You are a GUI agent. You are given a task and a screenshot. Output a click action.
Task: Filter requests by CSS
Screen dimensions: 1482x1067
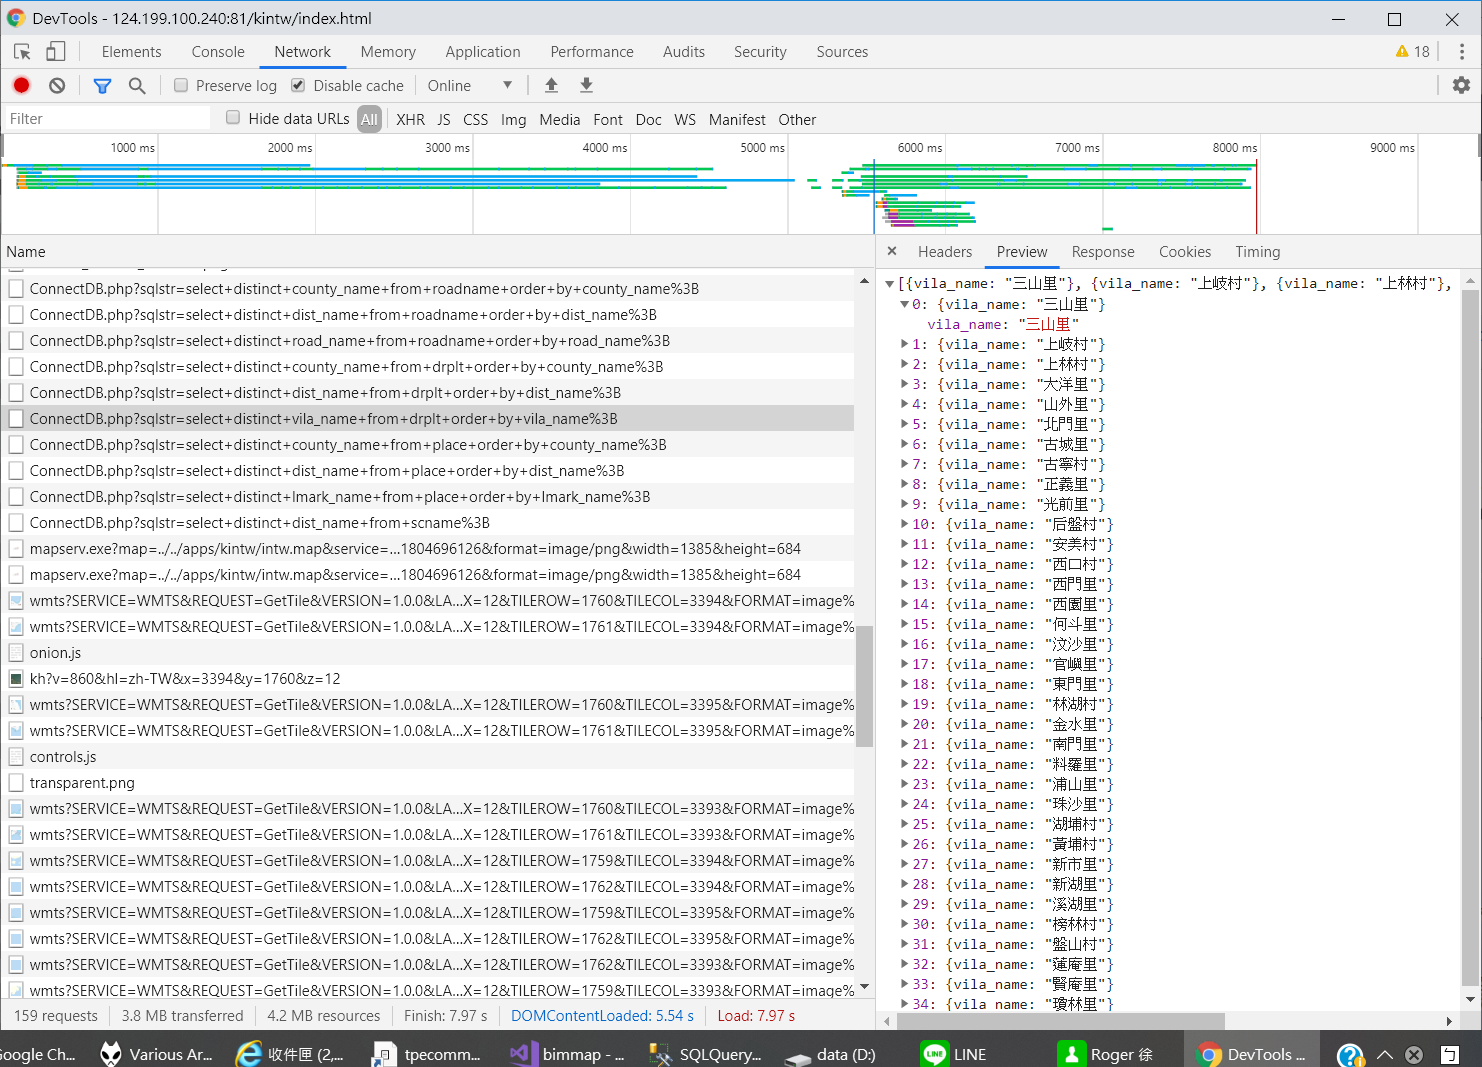point(476,119)
